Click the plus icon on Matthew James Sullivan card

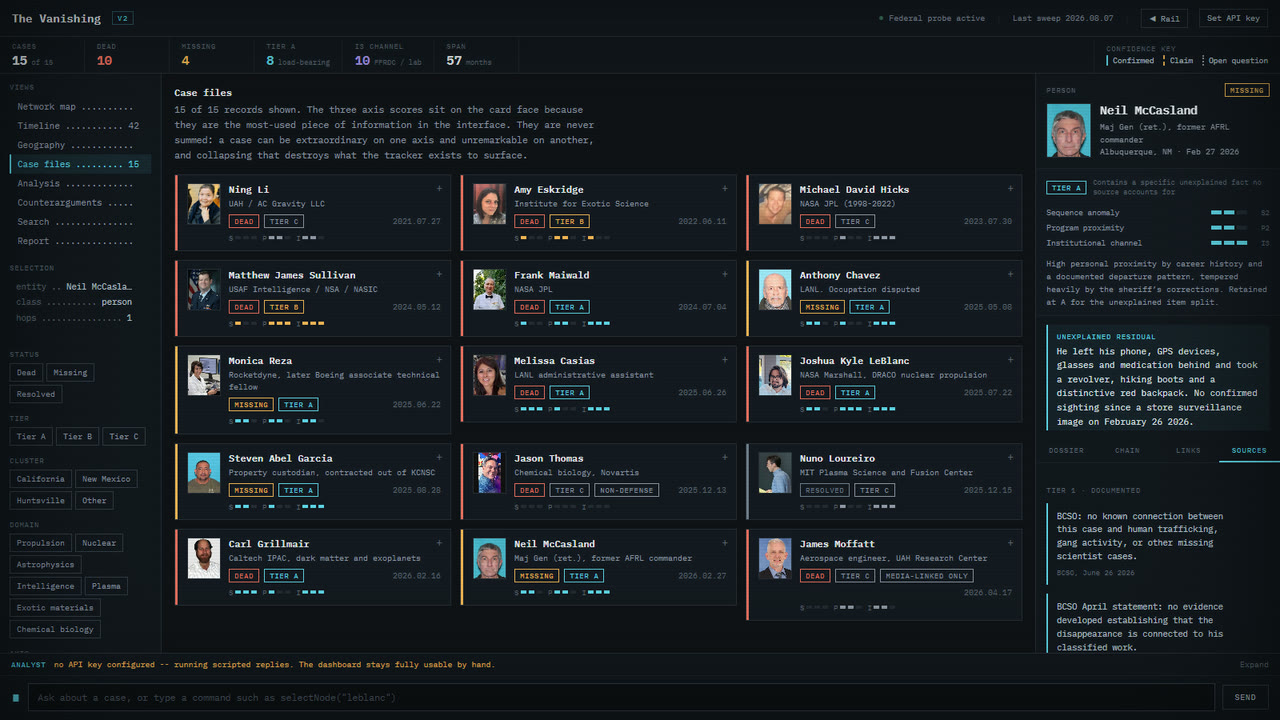439,274
